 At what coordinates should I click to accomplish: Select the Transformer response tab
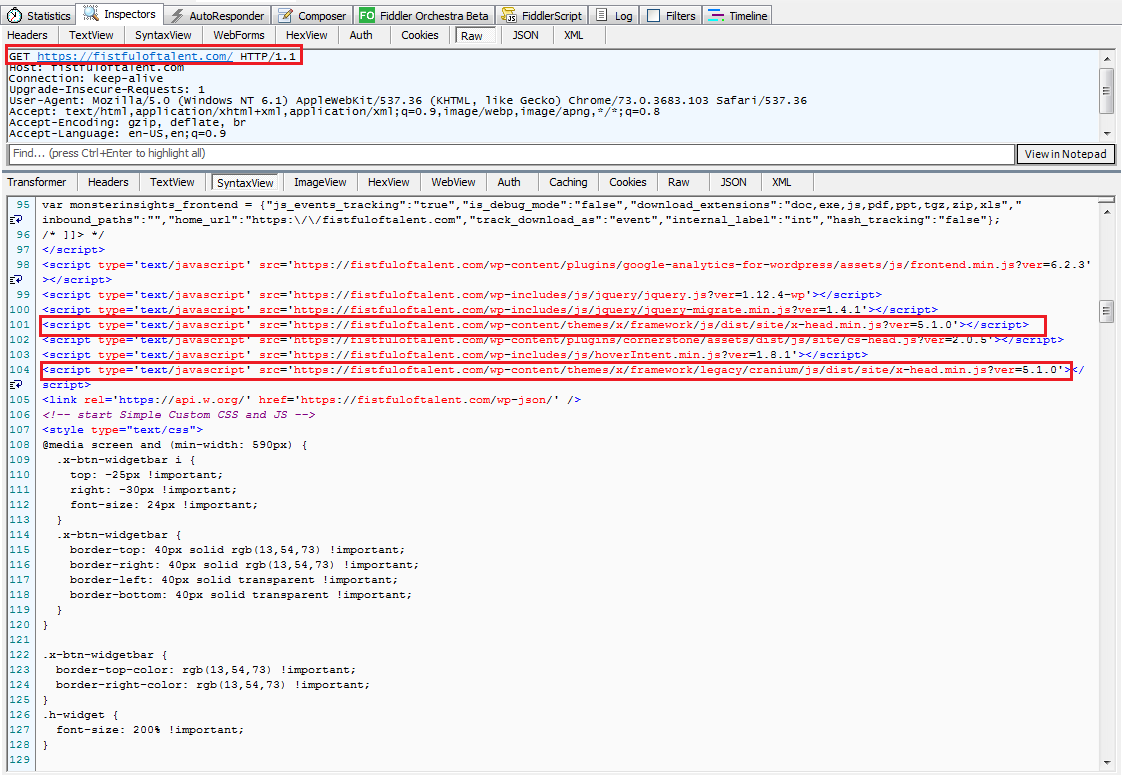(x=37, y=182)
